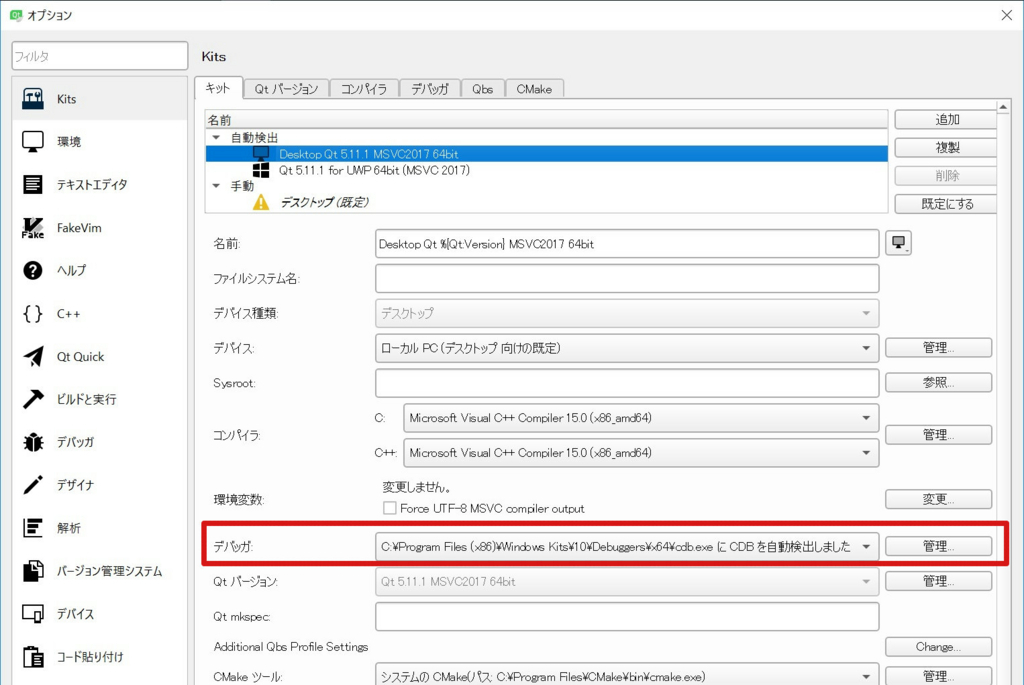Click the monitor icon of Desktop Qt 5.11.1 kit
The height and width of the screenshot is (685, 1024).
[261, 153]
